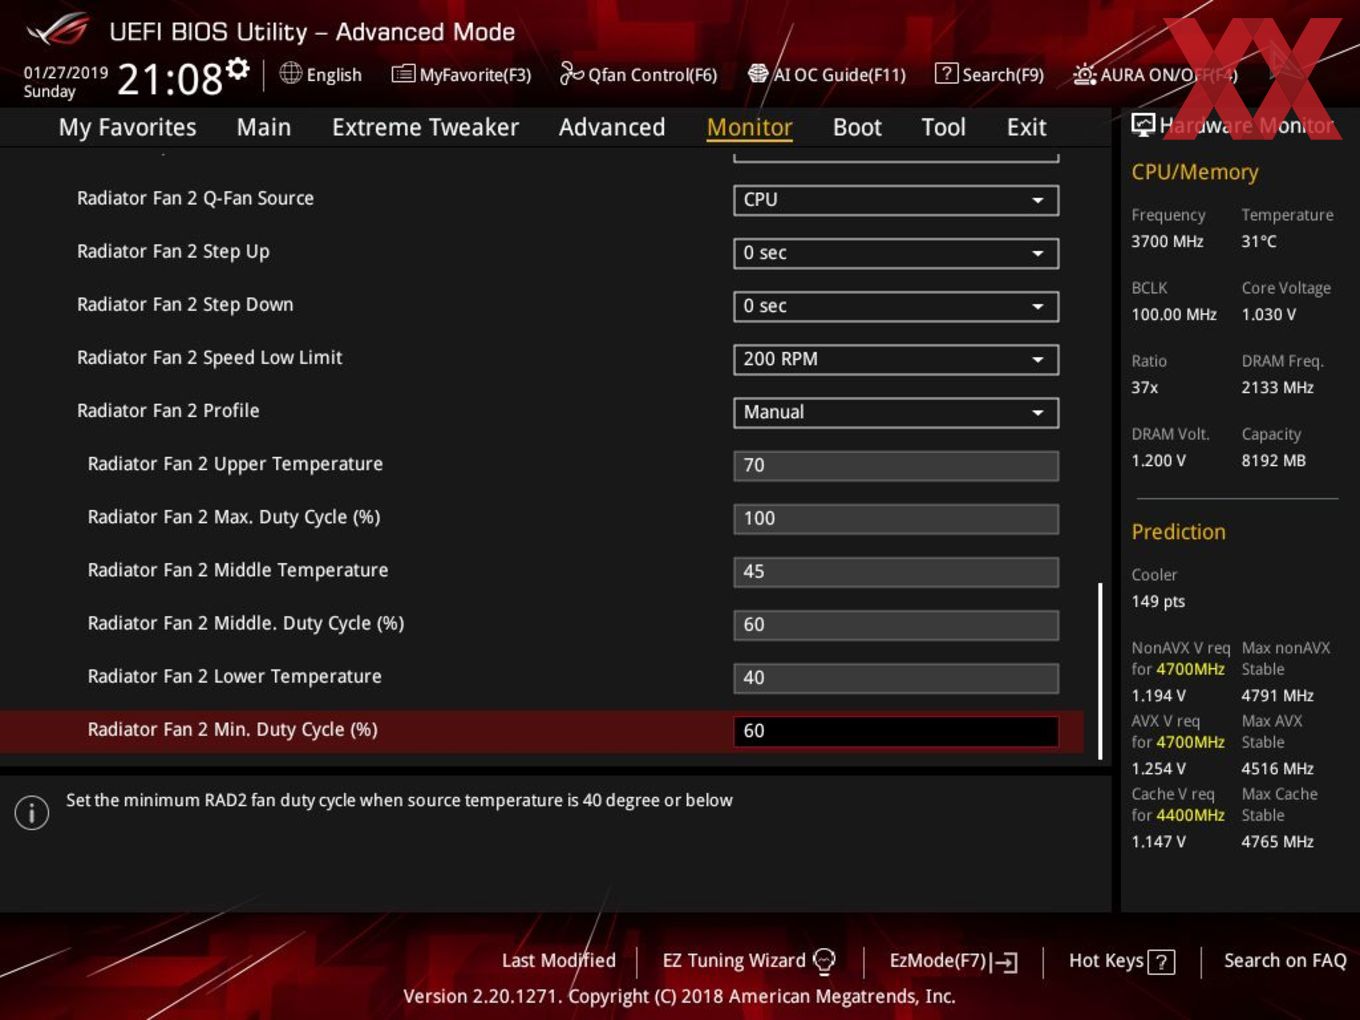Switch to the Main tab
Viewport: 1360px width, 1020px height.
(x=264, y=127)
